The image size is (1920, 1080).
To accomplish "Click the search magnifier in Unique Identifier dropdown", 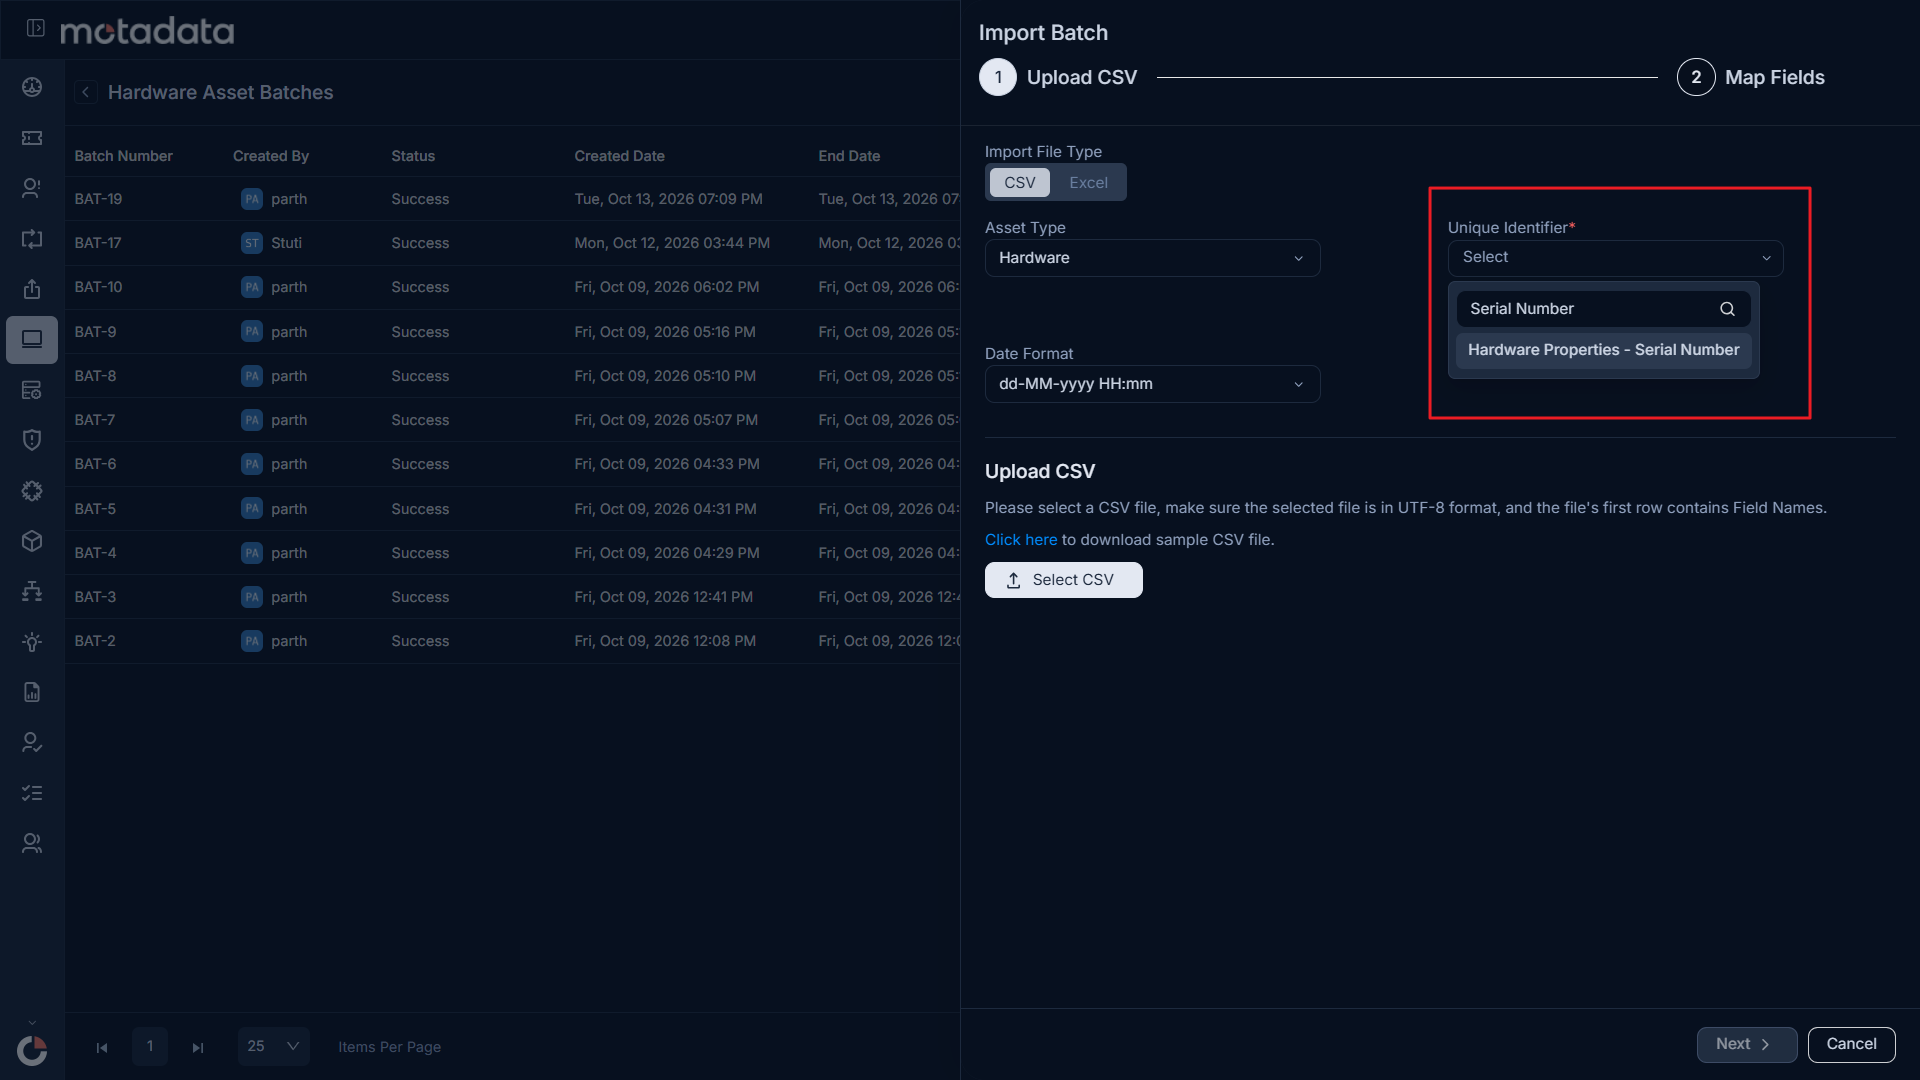I will [x=1727, y=309].
